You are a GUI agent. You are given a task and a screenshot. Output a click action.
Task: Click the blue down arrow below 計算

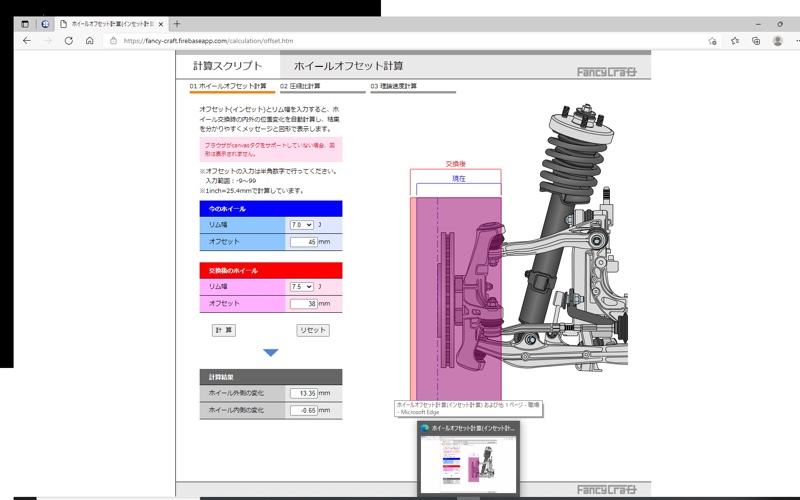(270, 353)
